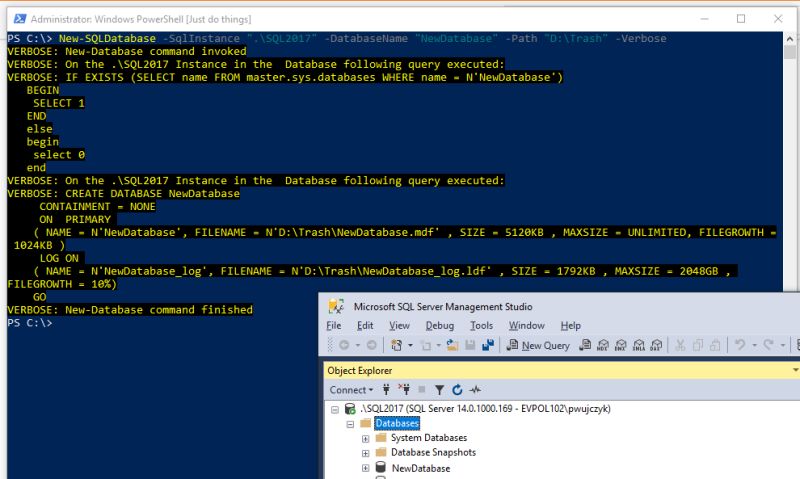The width and height of the screenshot is (800, 479).
Task: Click the 'New-Database command finished' output line
Action: point(130,310)
